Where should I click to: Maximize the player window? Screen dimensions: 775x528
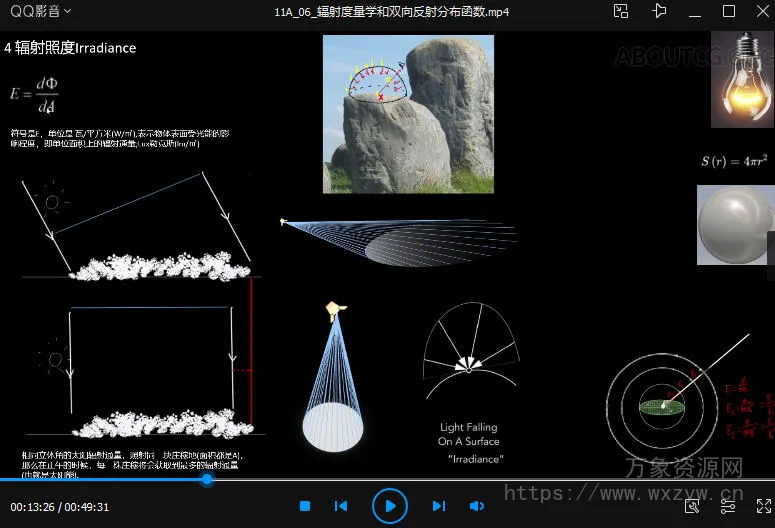[x=728, y=12]
